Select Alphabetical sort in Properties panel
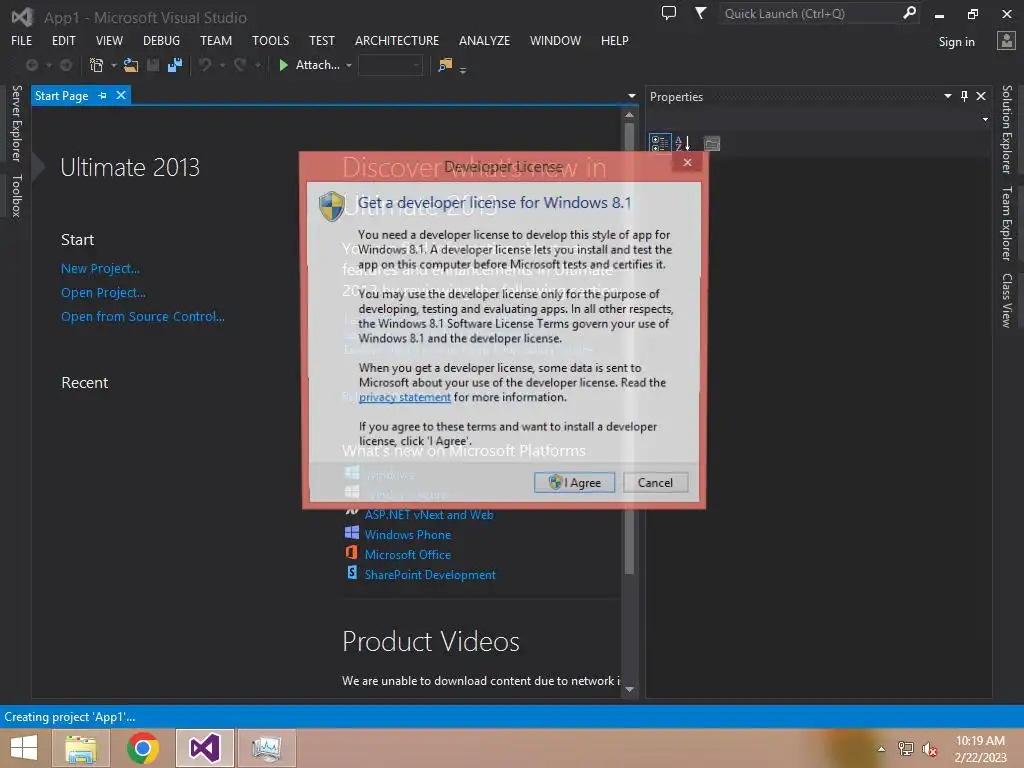The width and height of the screenshot is (1024, 768). point(682,143)
